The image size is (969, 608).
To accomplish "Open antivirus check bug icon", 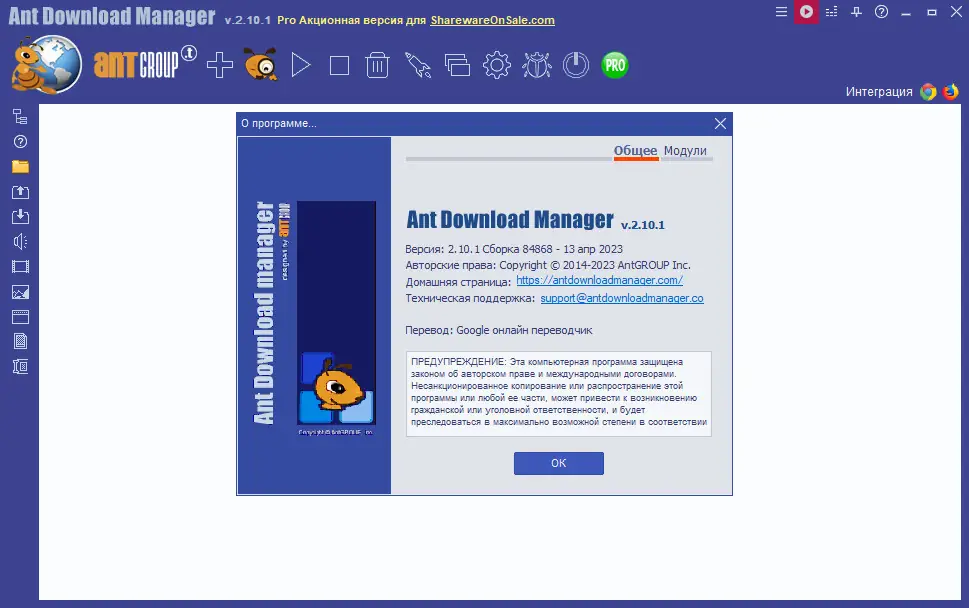I will [x=534, y=65].
